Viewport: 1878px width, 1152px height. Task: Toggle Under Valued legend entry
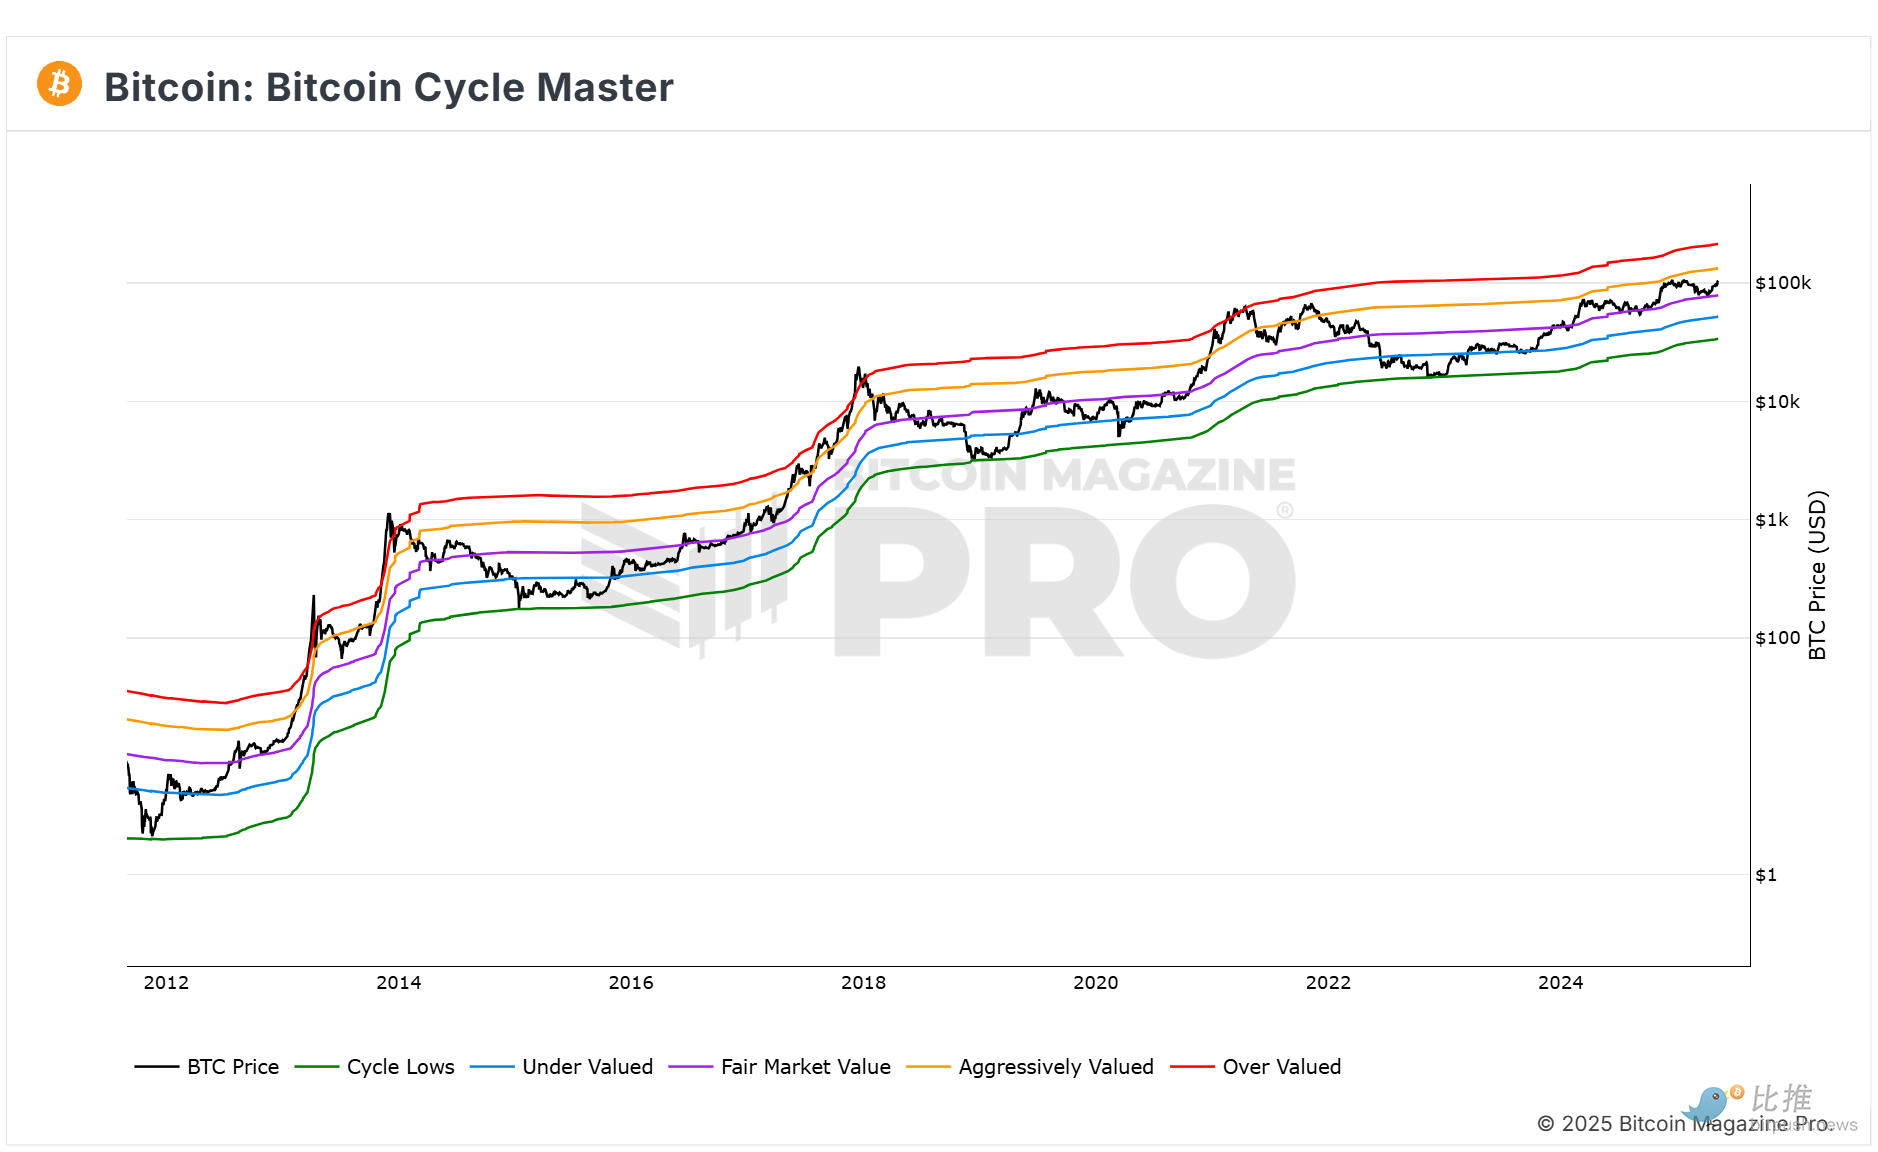click(587, 1067)
